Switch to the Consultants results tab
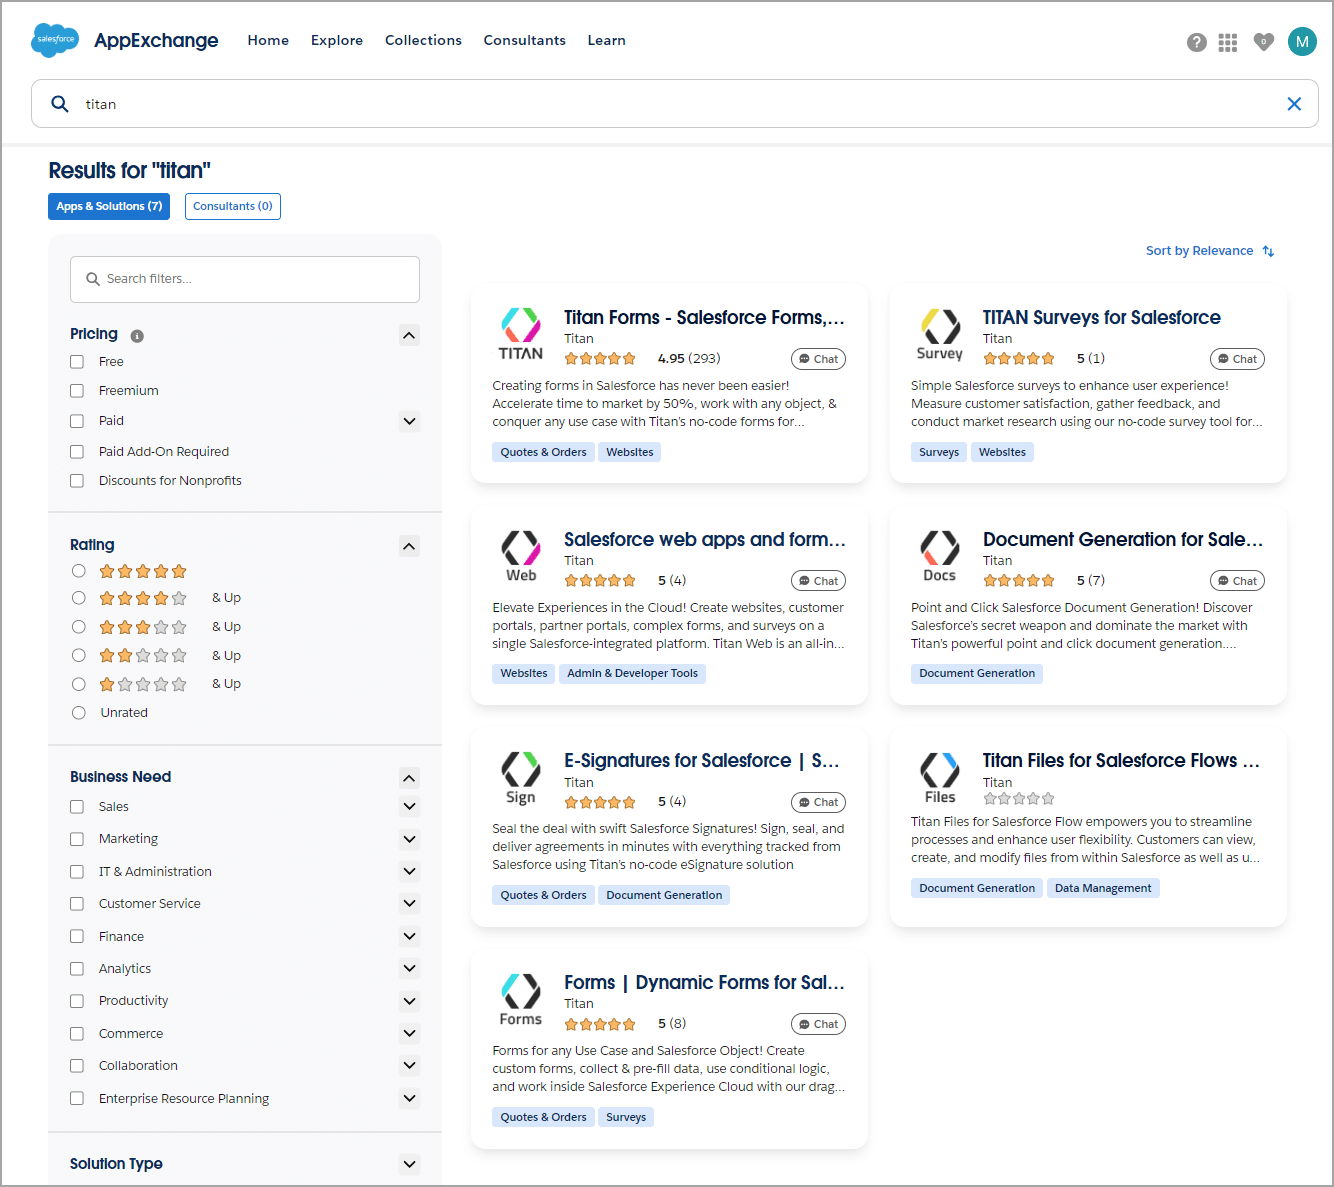1334x1187 pixels. 232,206
